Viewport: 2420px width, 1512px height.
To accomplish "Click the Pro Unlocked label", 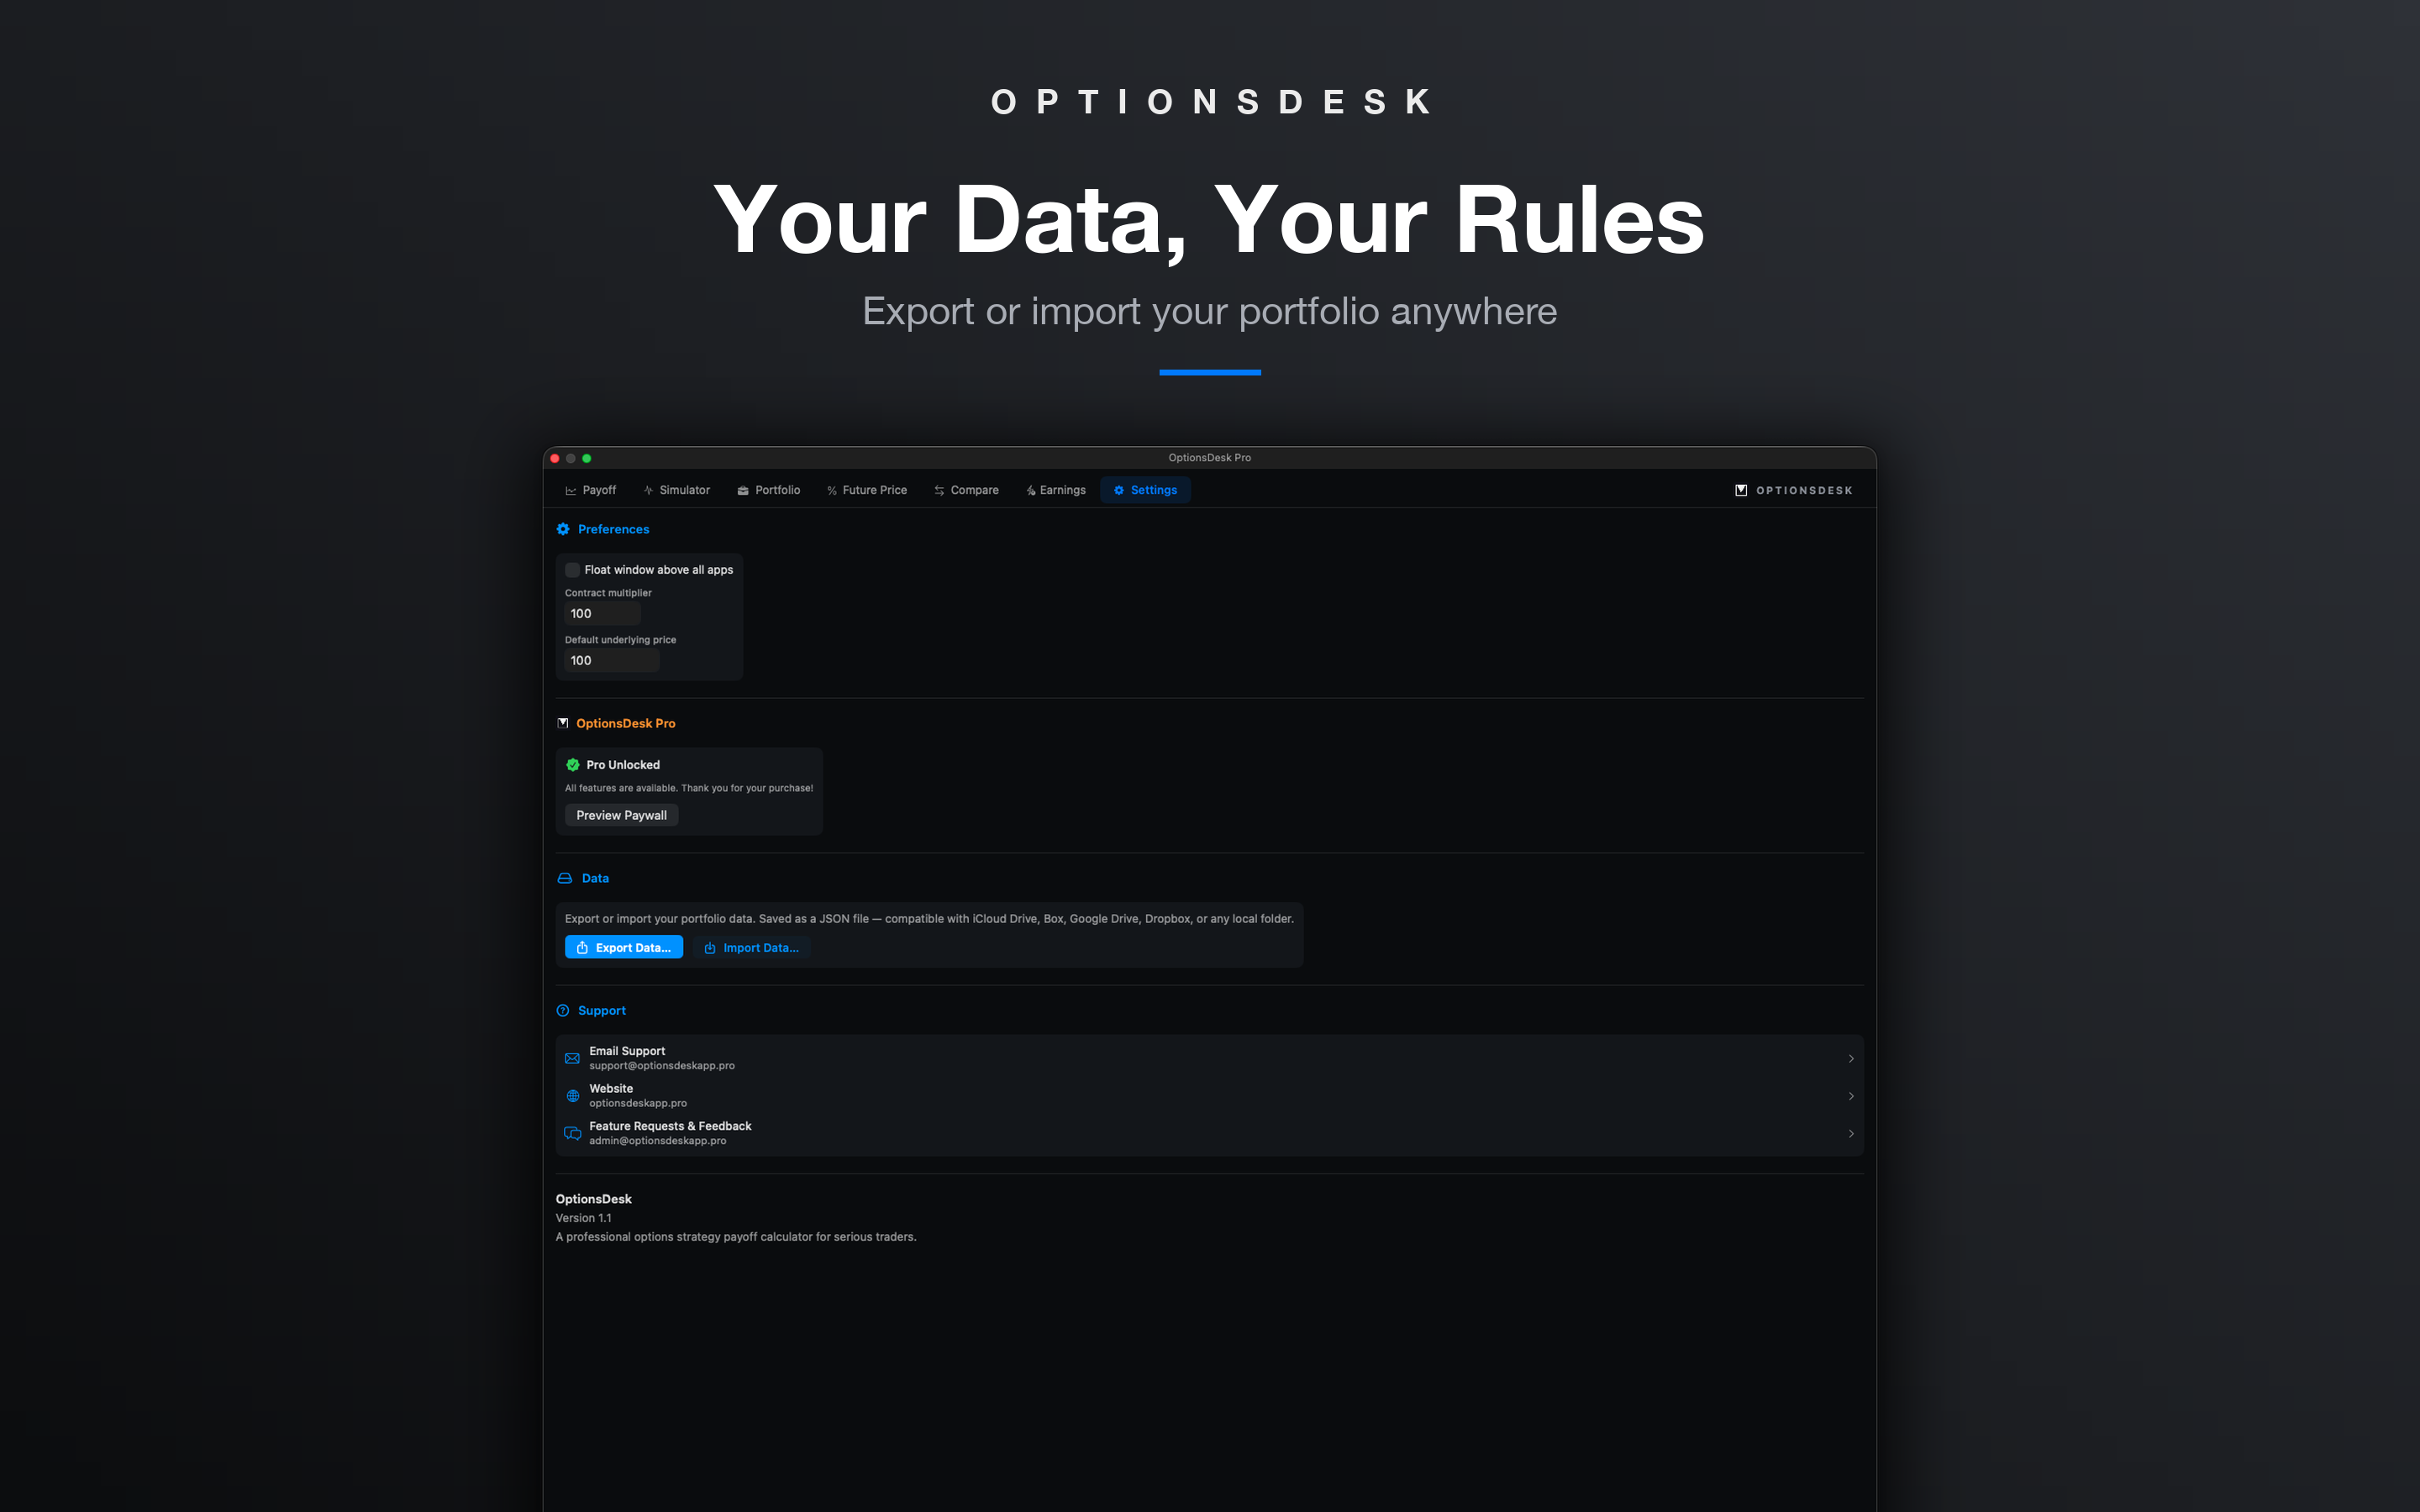I will click(x=623, y=765).
